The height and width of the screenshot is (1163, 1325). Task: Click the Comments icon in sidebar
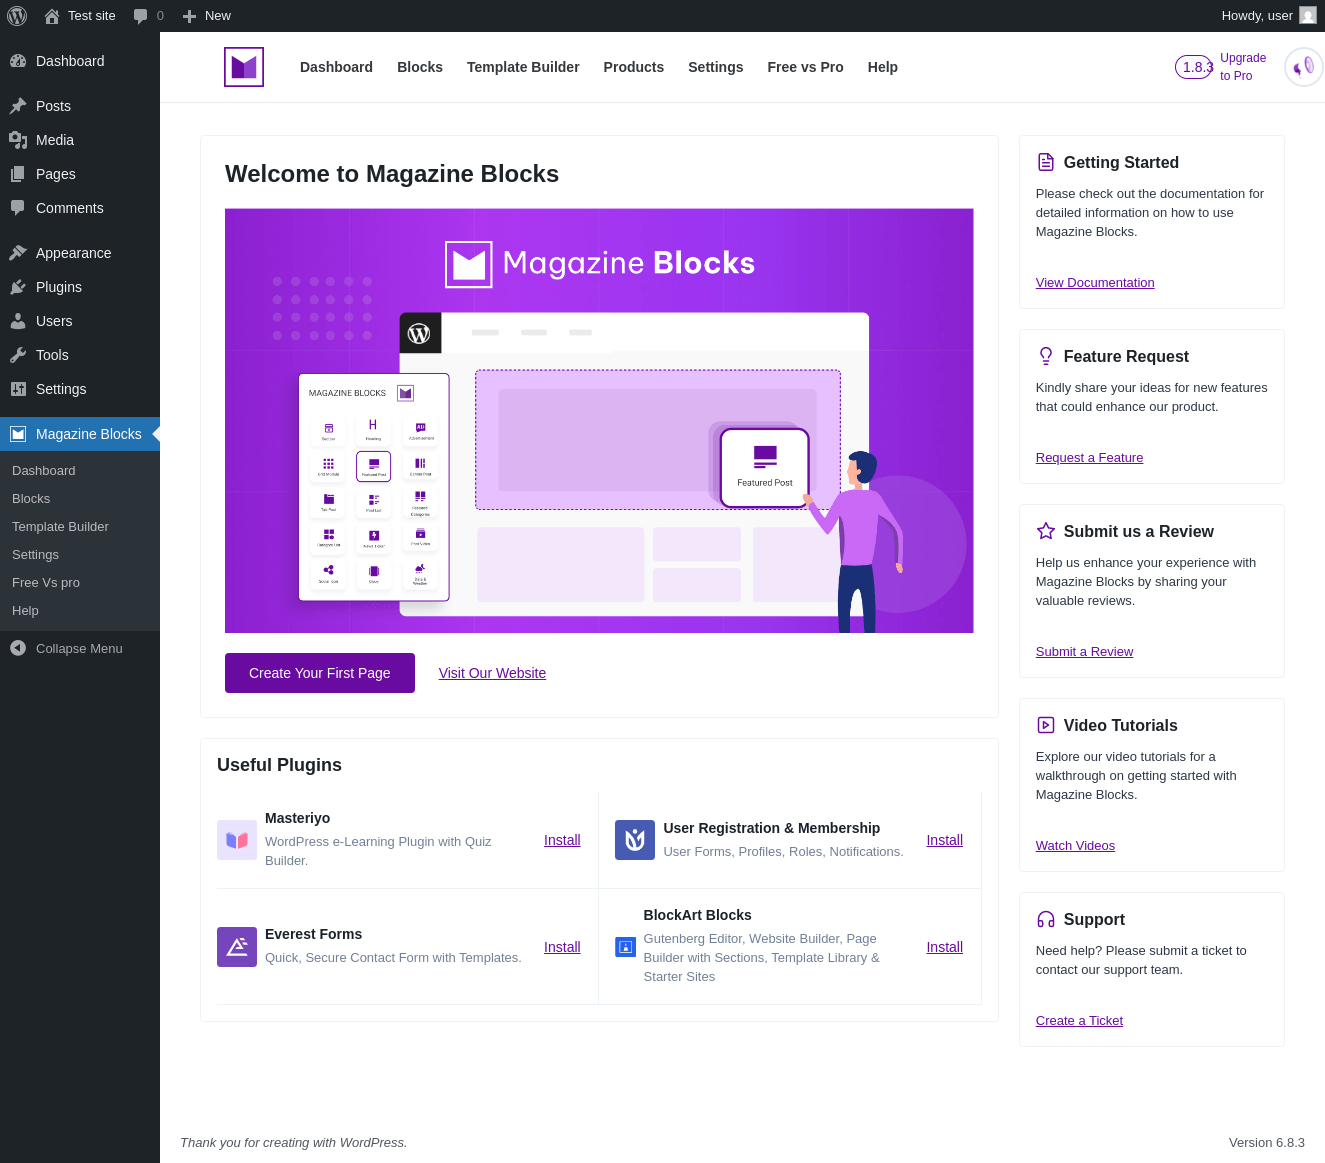(18, 208)
